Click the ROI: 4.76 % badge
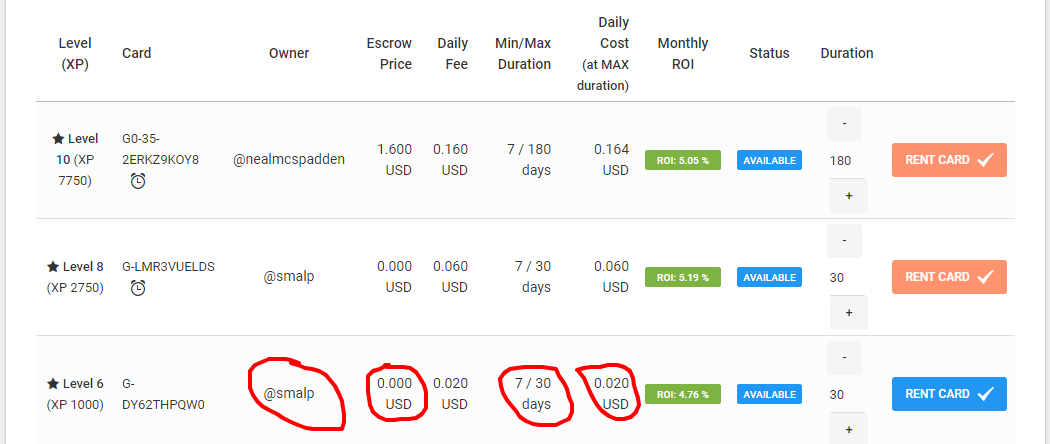 (683, 394)
